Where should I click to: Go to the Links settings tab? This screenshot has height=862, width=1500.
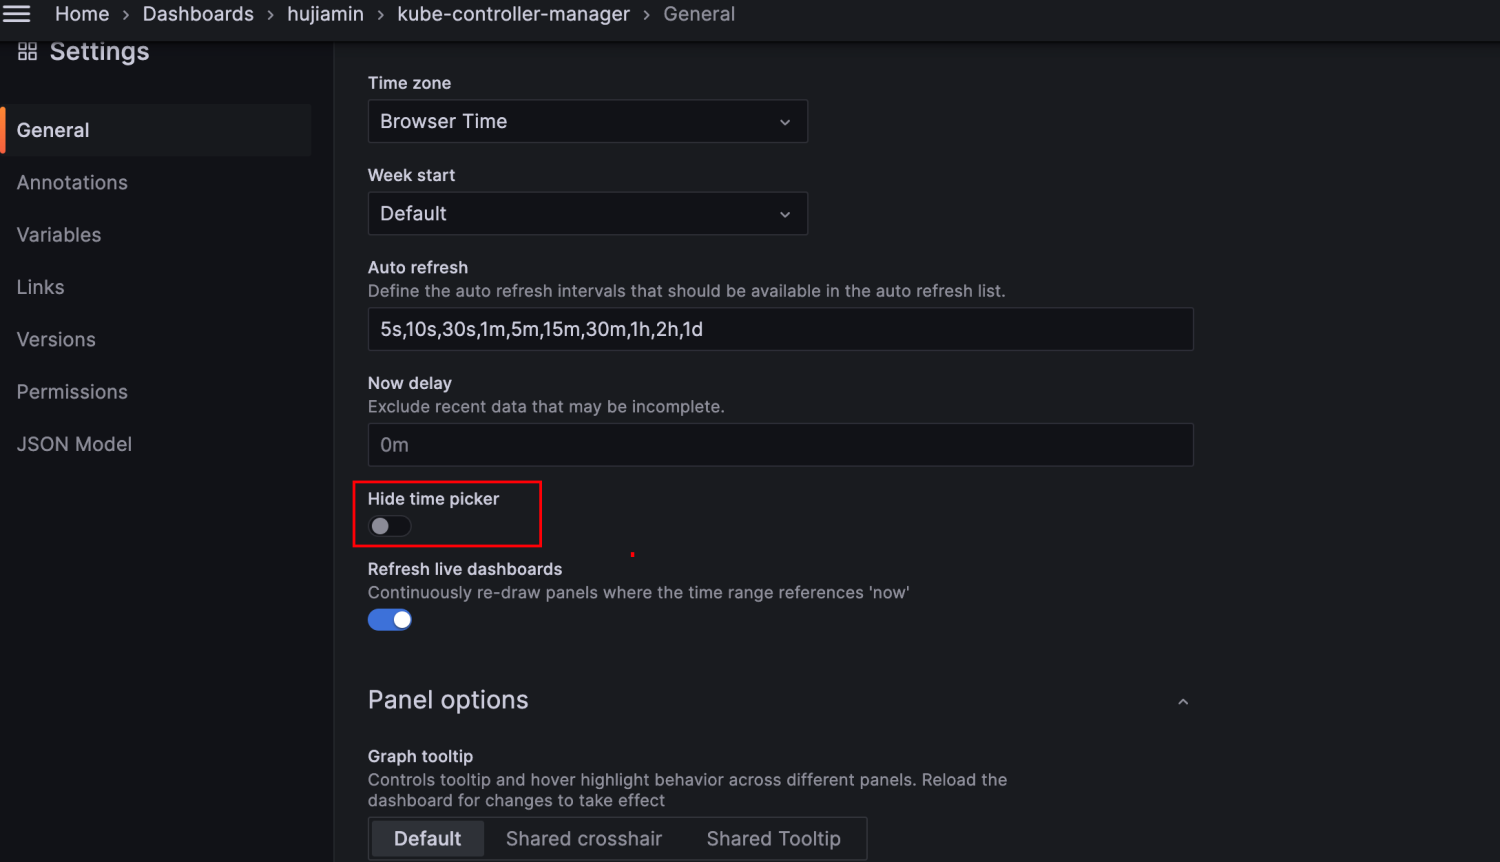pyautogui.click(x=41, y=287)
